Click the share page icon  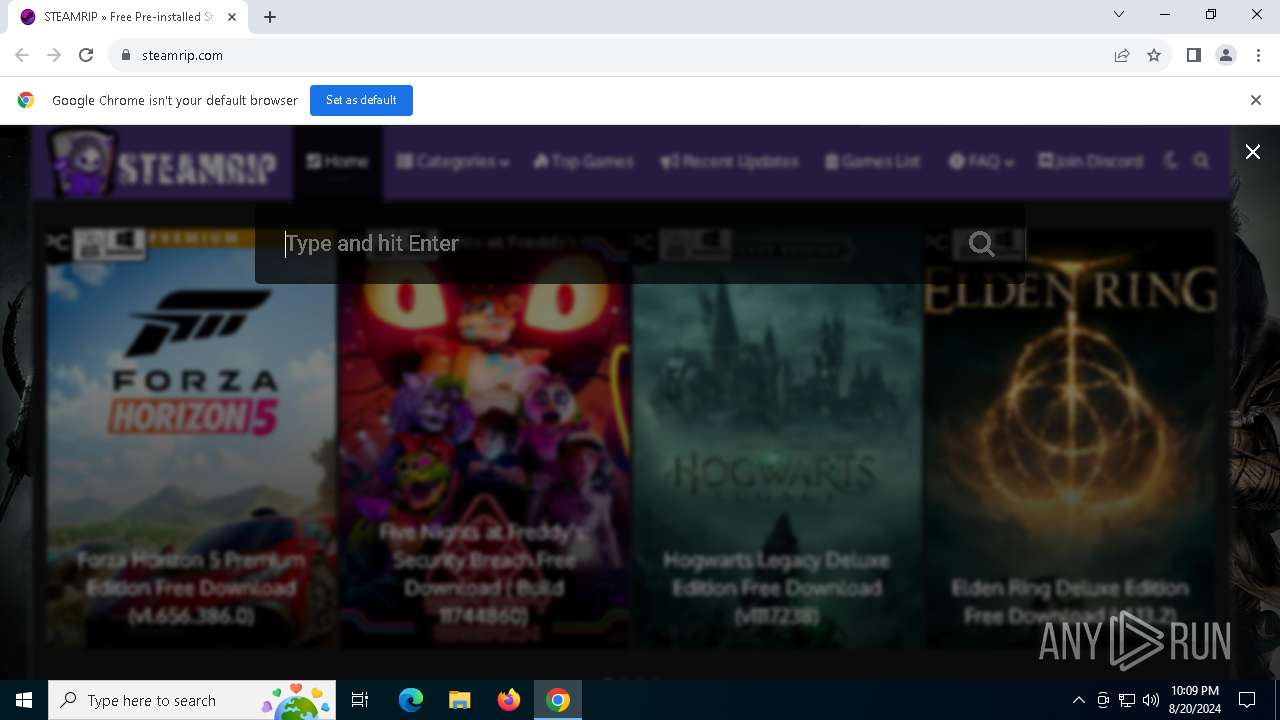pos(1122,55)
